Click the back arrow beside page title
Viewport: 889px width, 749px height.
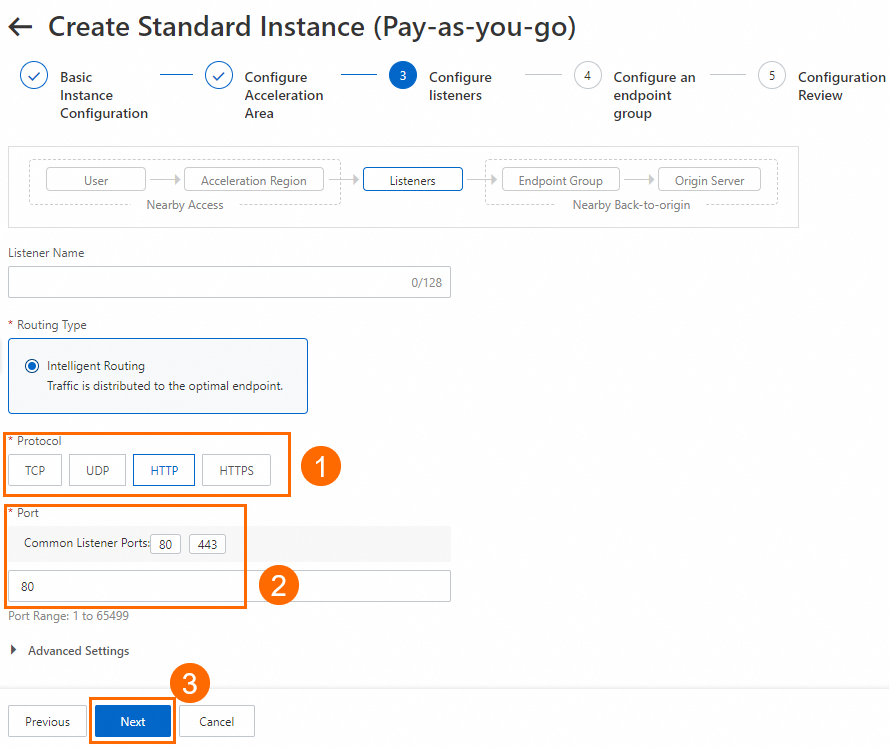pos(20,28)
